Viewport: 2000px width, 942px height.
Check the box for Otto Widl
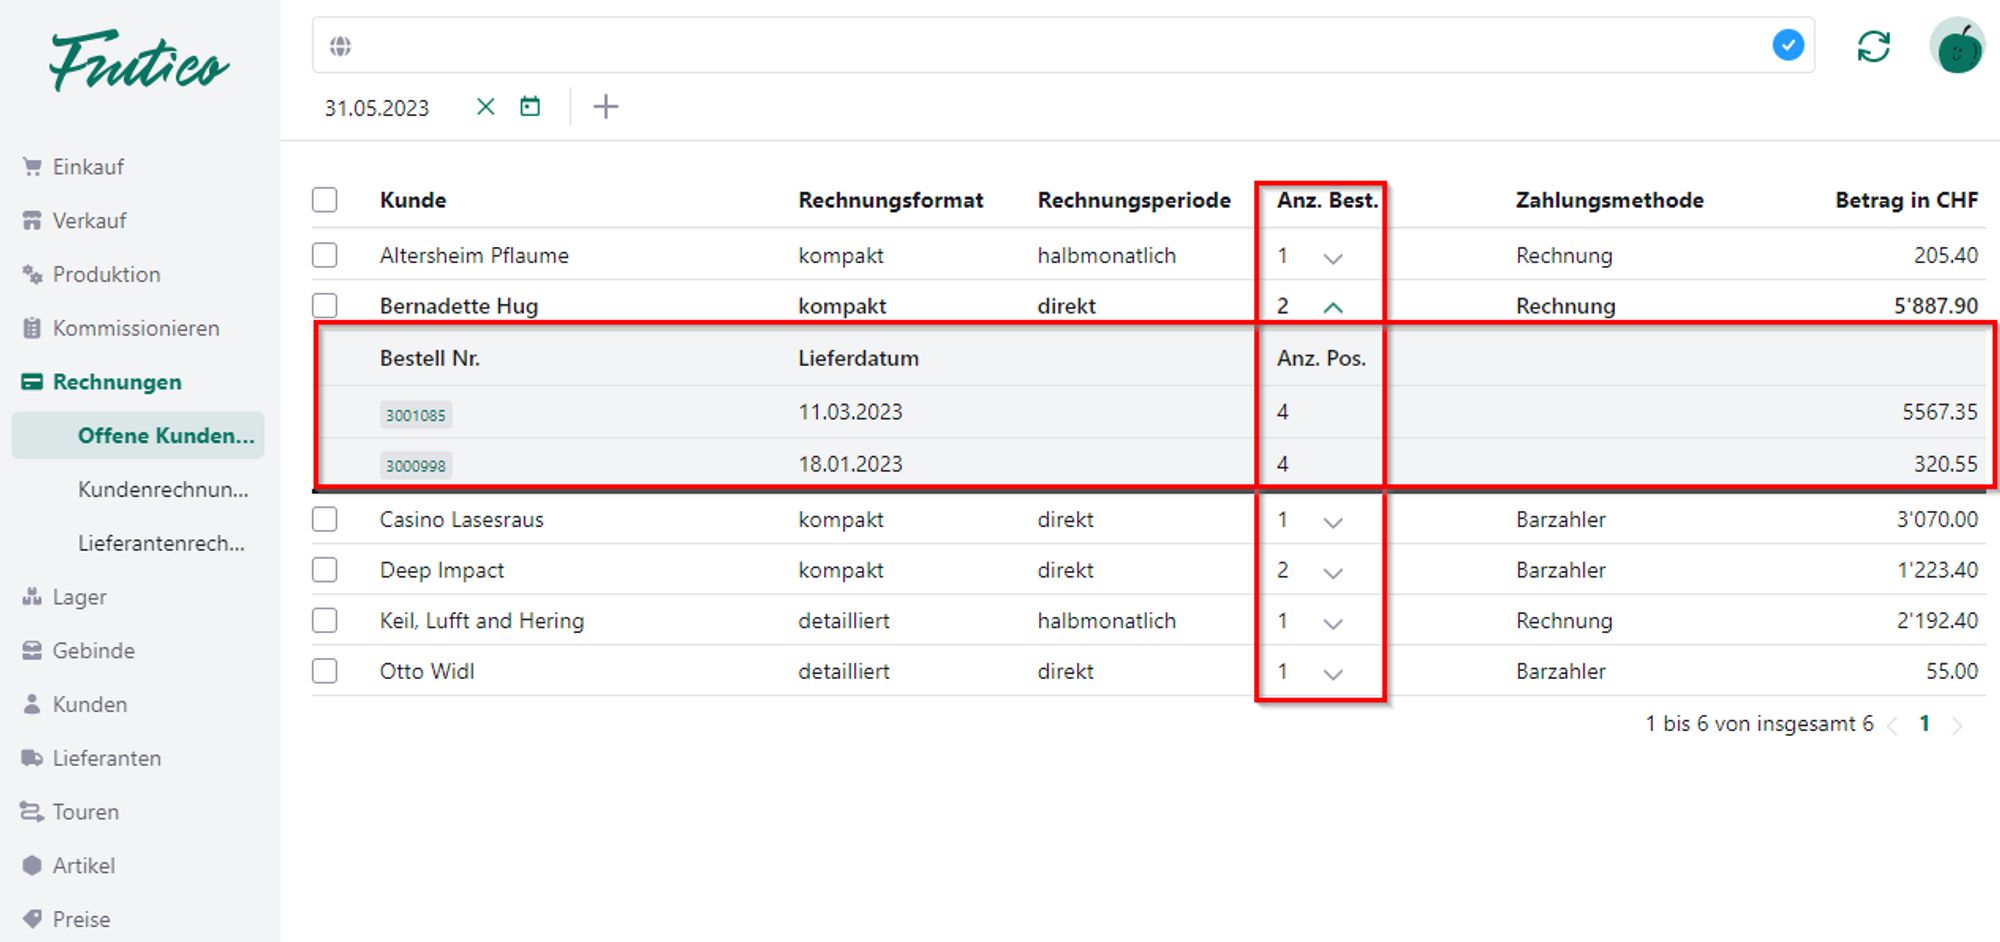point(325,671)
